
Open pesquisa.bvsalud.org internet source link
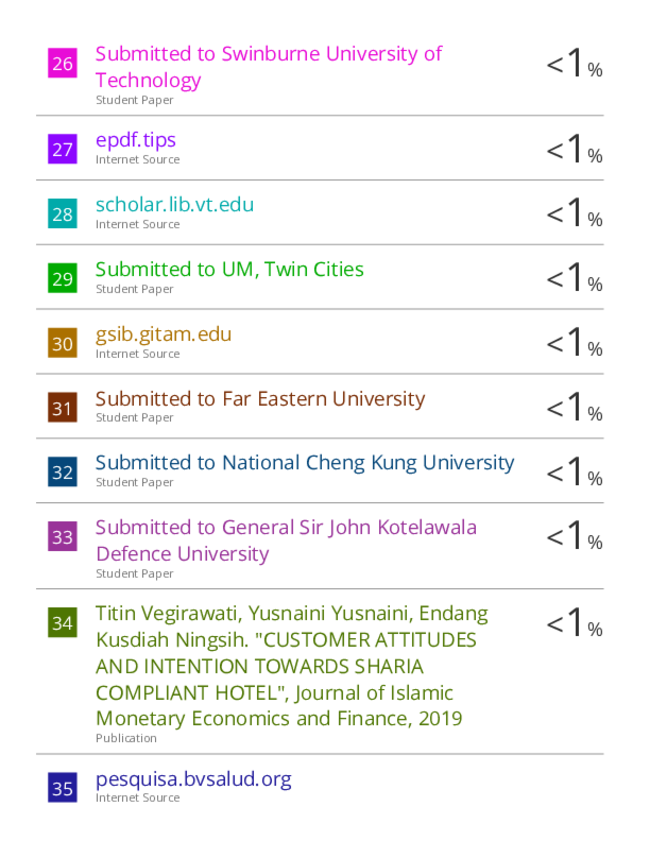(x=194, y=779)
